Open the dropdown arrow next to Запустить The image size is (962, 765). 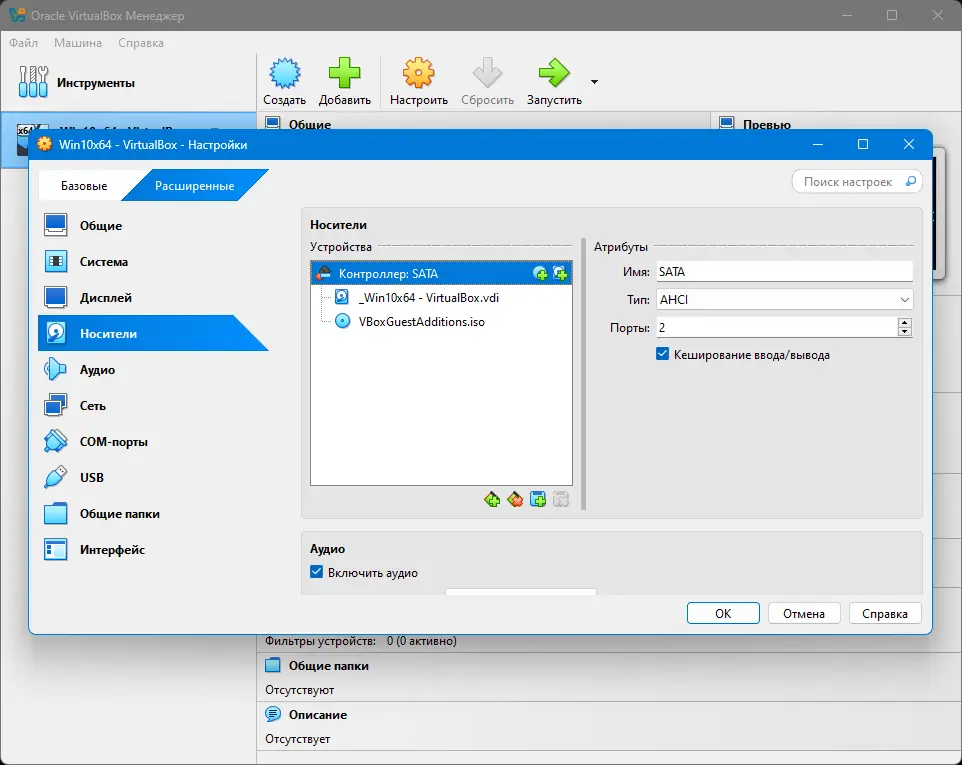[x=594, y=82]
